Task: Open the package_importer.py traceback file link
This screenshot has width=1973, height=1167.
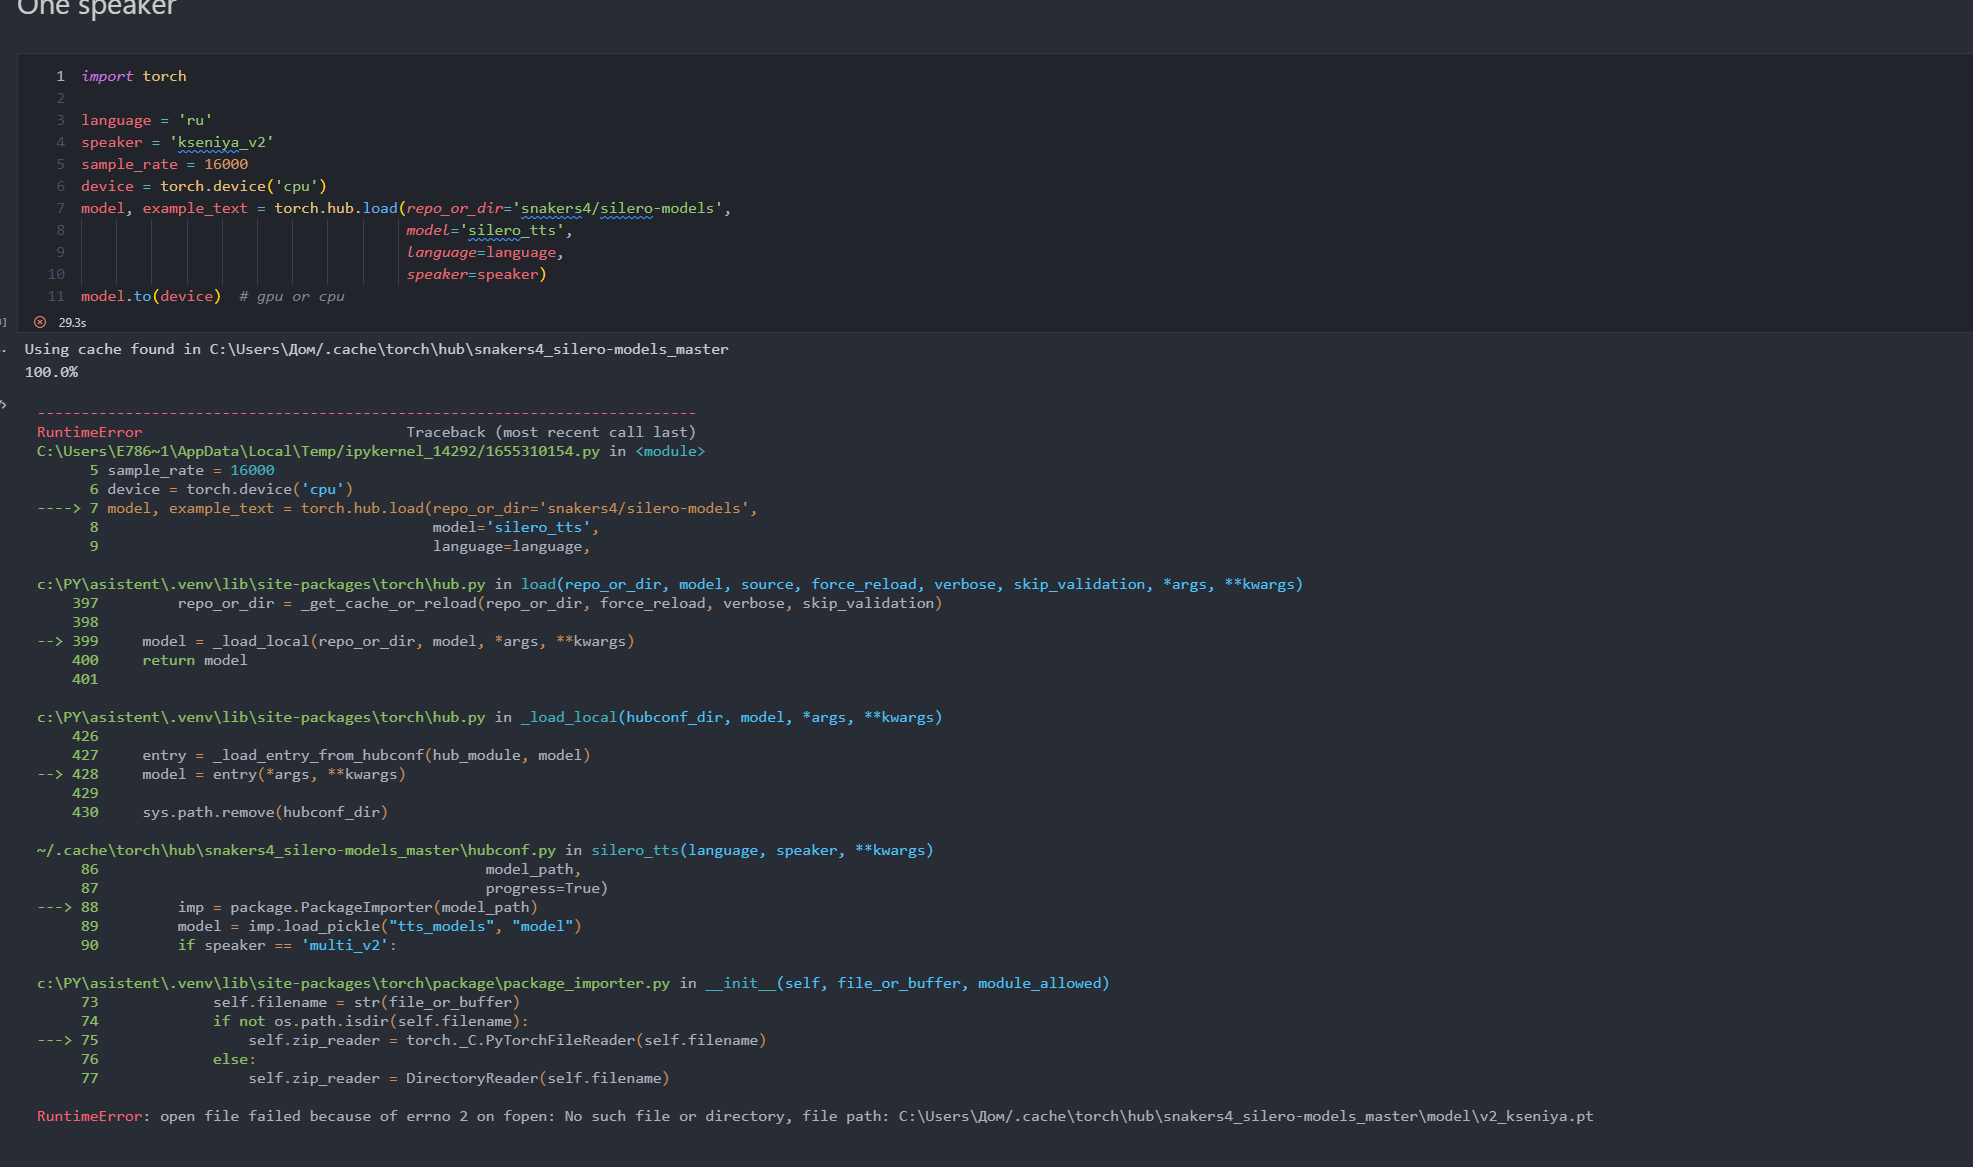Action: (x=350, y=982)
